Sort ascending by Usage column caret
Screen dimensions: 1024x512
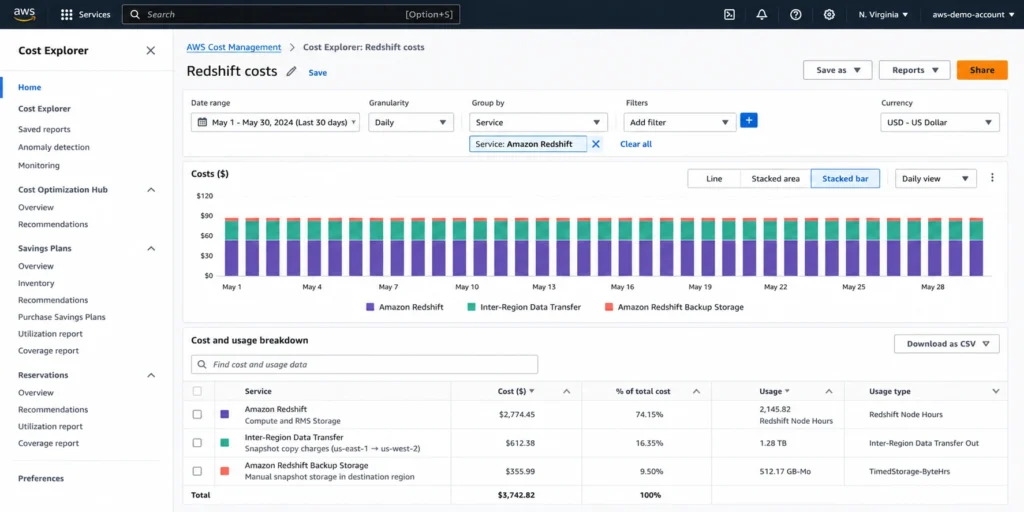coord(829,391)
